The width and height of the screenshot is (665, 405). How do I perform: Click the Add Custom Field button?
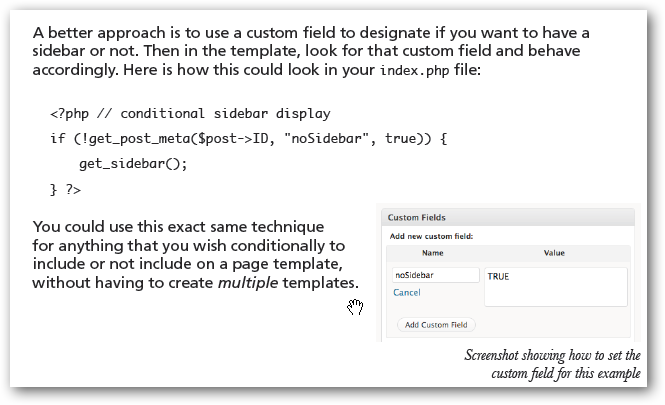pyautogui.click(x=436, y=325)
